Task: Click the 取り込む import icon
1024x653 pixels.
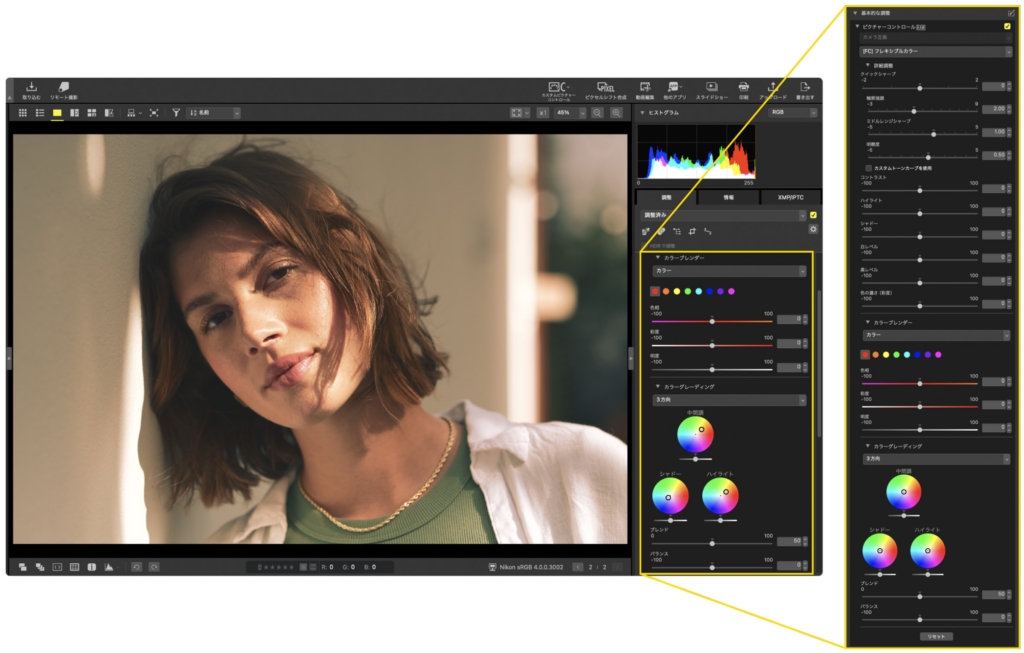Action: (x=31, y=89)
